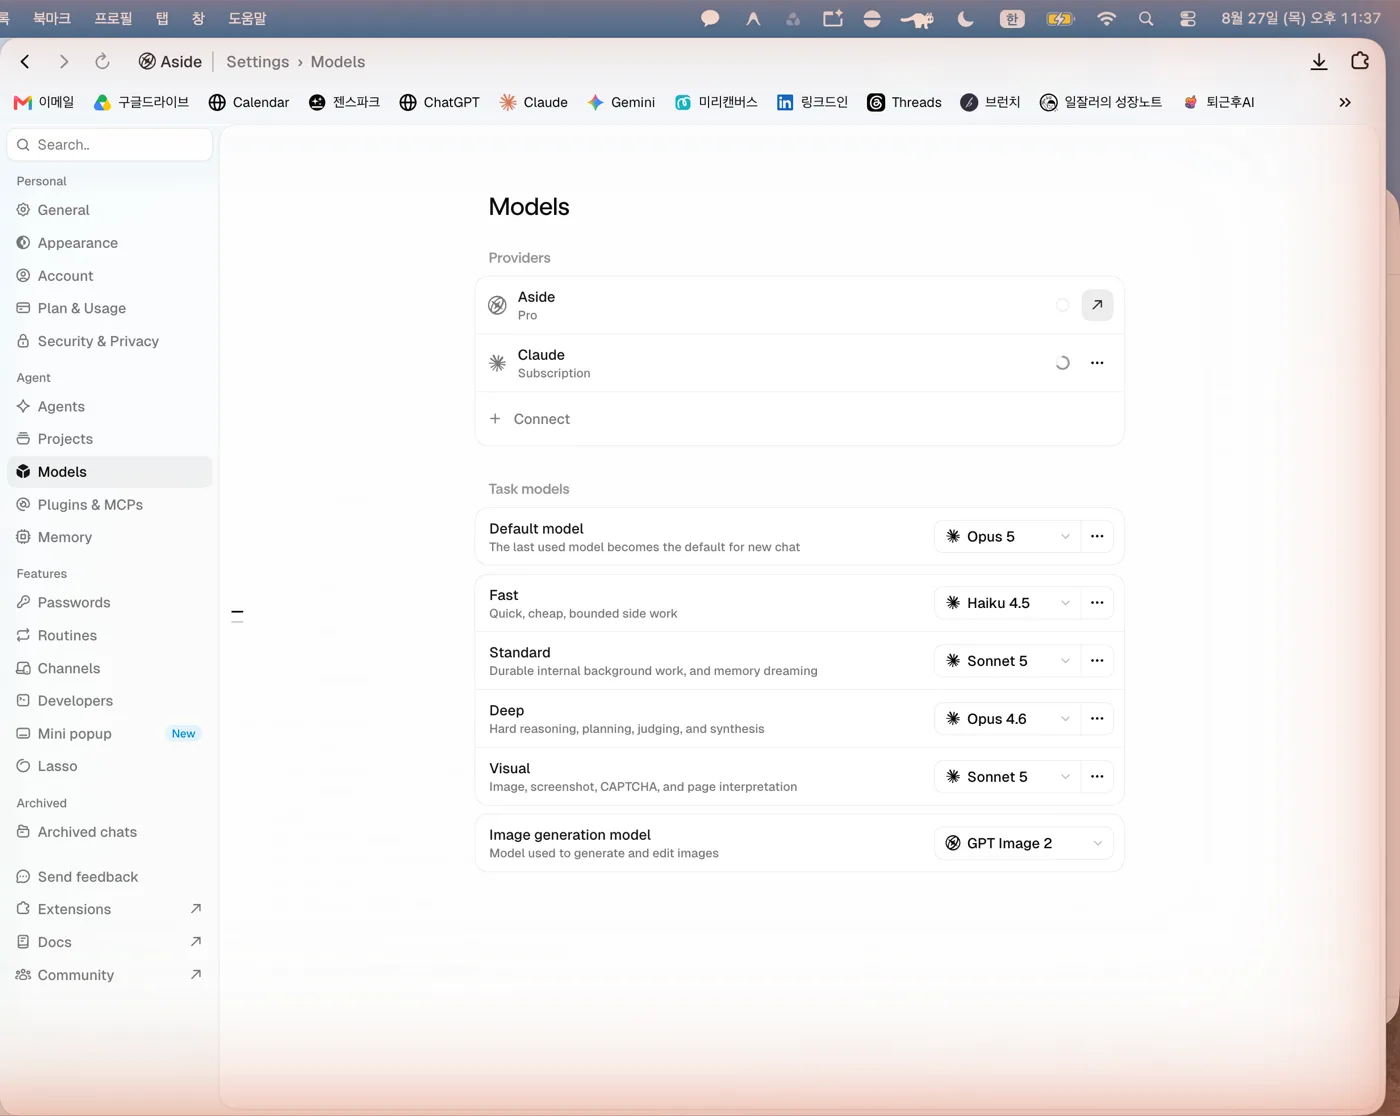Open the ChatGPT bookmark
This screenshot has width=1400, height=1116.
point(439,102)
